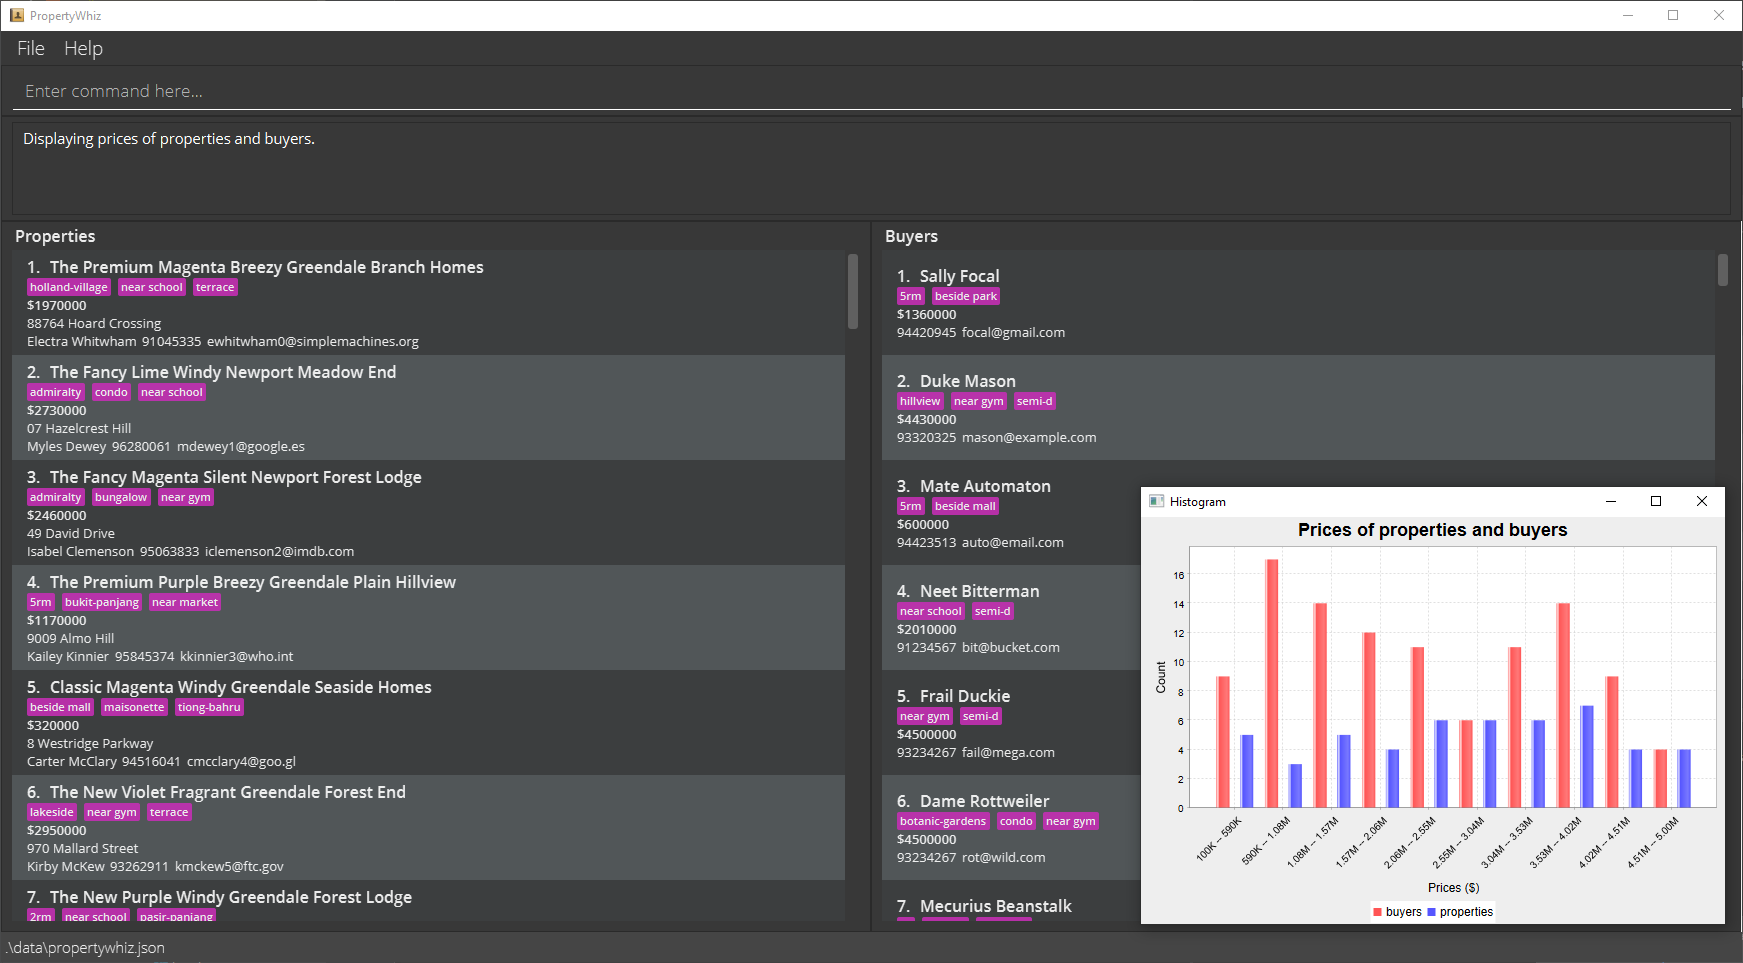Open the File menu
The image size is (1743, 963).
30,48
